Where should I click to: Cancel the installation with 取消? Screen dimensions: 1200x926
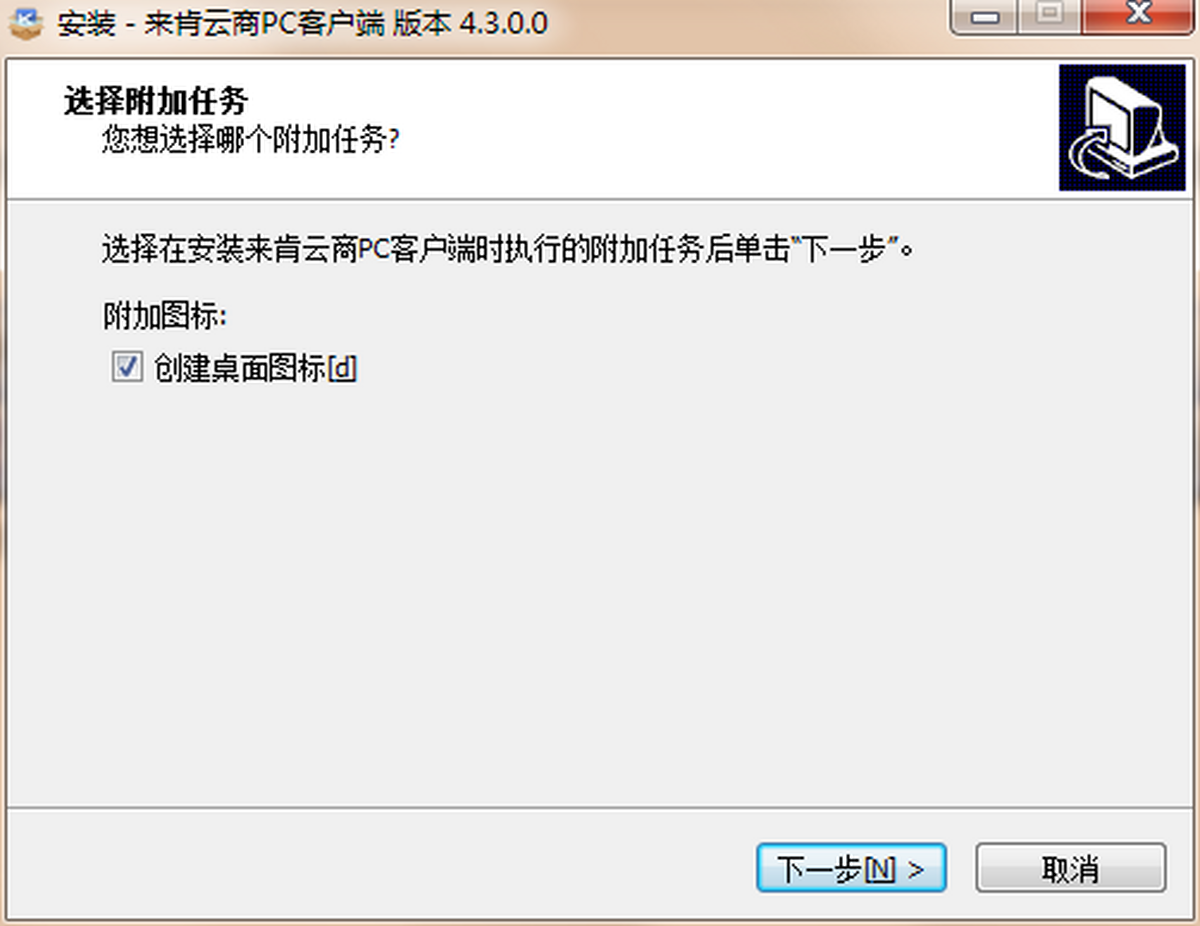tap(1070, 869)
